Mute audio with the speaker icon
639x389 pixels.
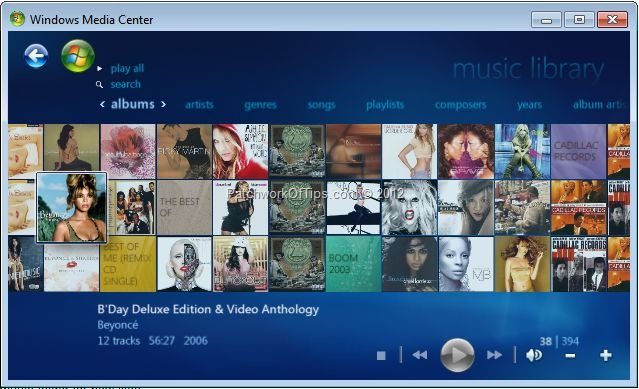(x=534, y=355)
